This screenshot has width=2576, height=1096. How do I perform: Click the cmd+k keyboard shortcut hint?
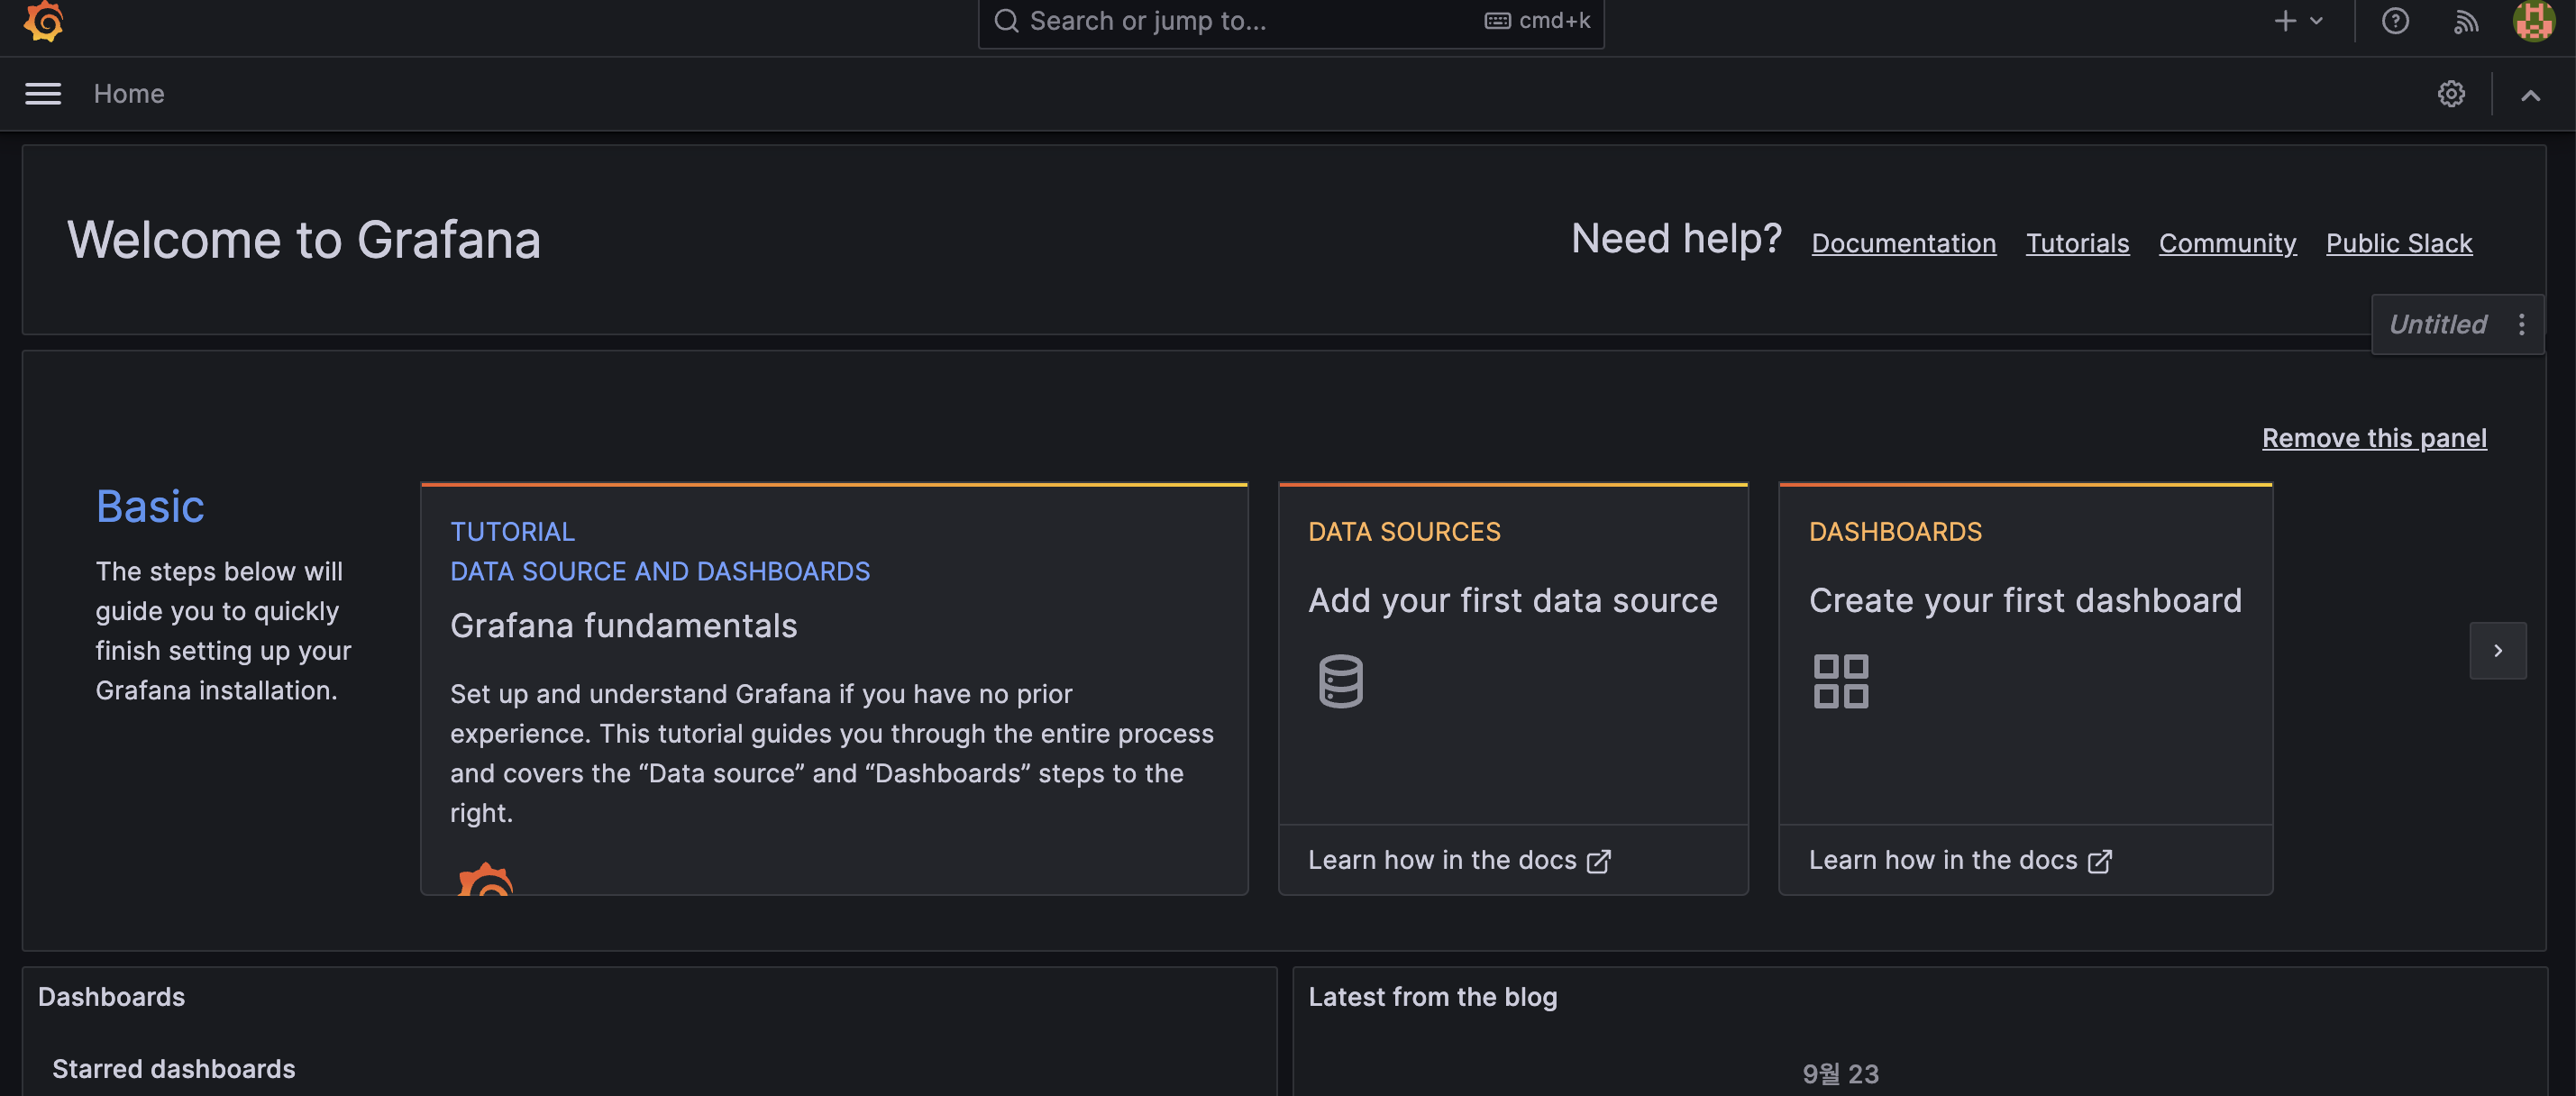click(x=1537, y=21)
